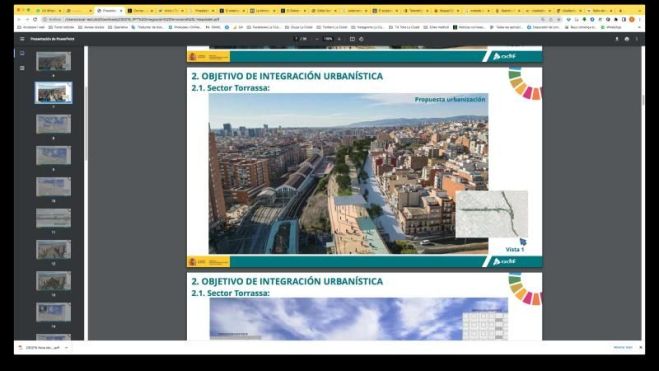Click the PDF zoom in plus button
The width and height of the screenshot is (659, 371).
[339, 39]
